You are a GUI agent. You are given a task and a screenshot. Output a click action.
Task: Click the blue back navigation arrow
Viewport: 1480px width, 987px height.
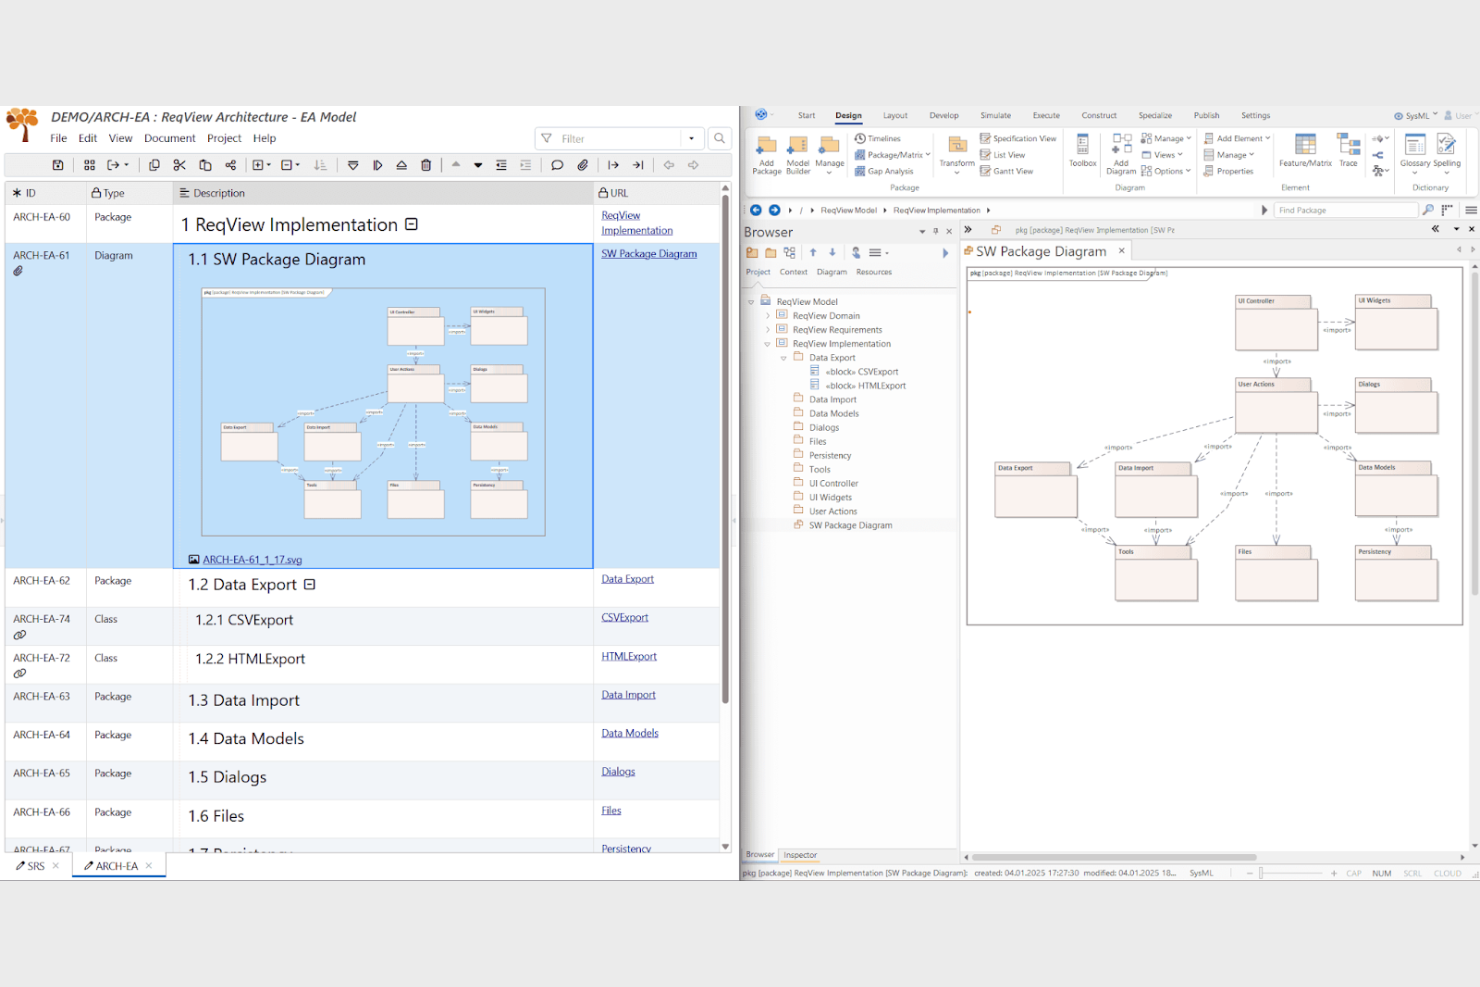tap(756, 210)
